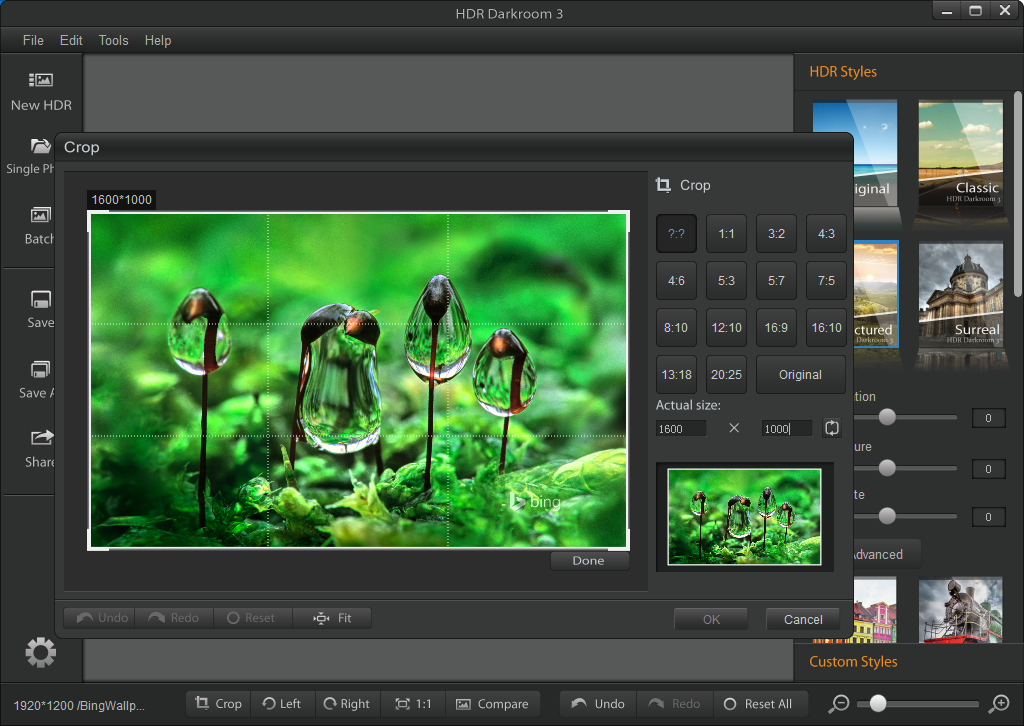Cancel the Crop dialog
Screen dimensions: 1024x726
pos(803,620)
